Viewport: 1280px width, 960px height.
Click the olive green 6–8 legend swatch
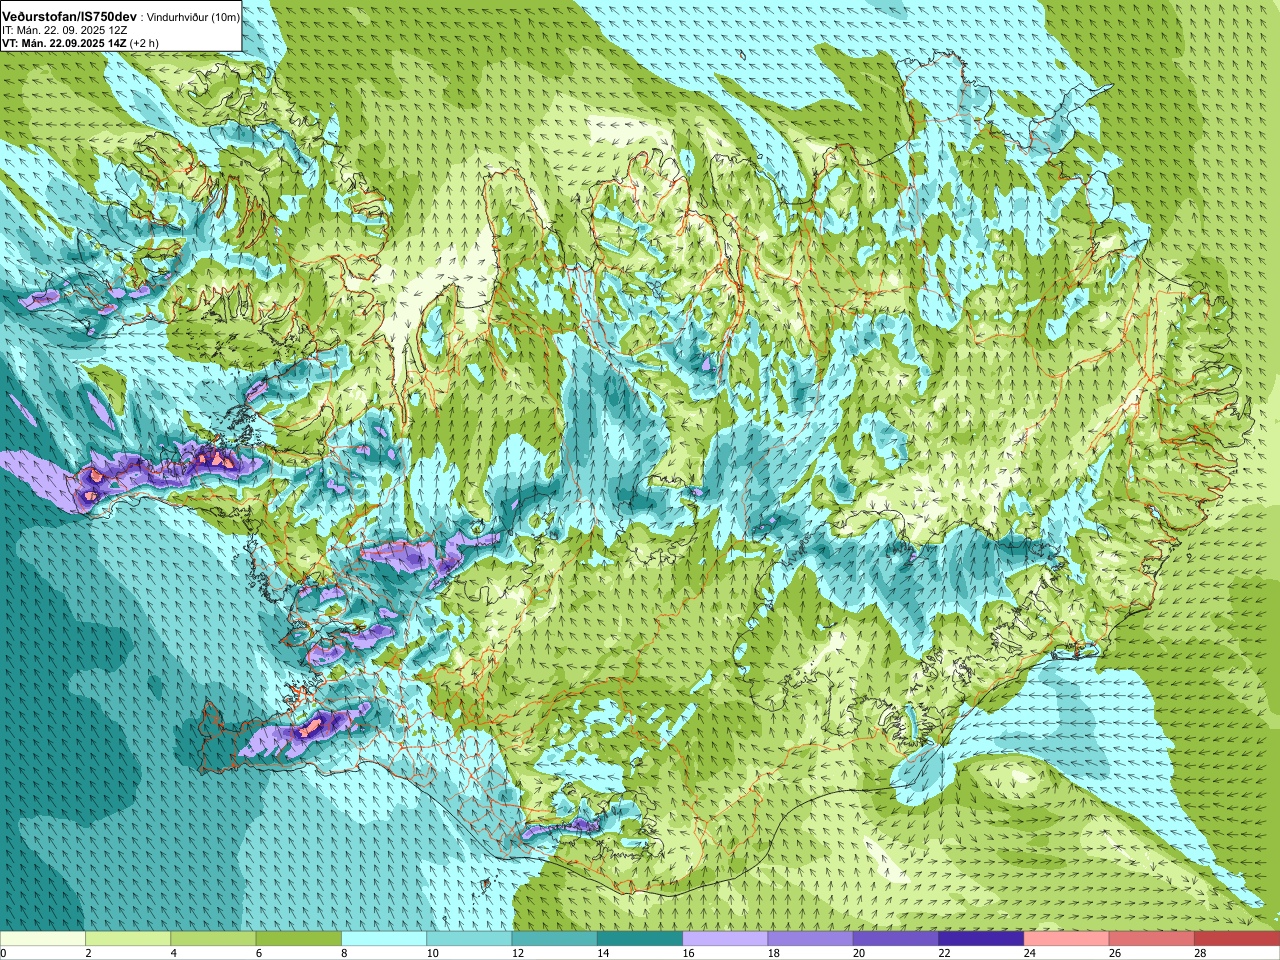point(299,939)
